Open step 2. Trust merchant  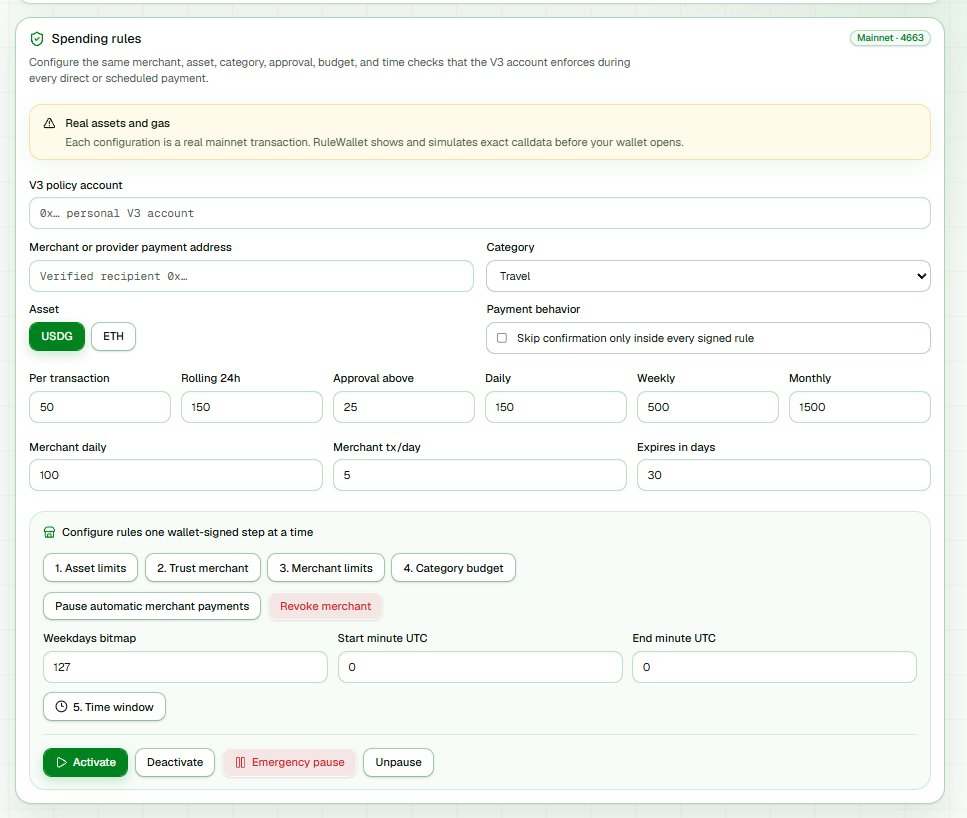(x=203, y=568)
